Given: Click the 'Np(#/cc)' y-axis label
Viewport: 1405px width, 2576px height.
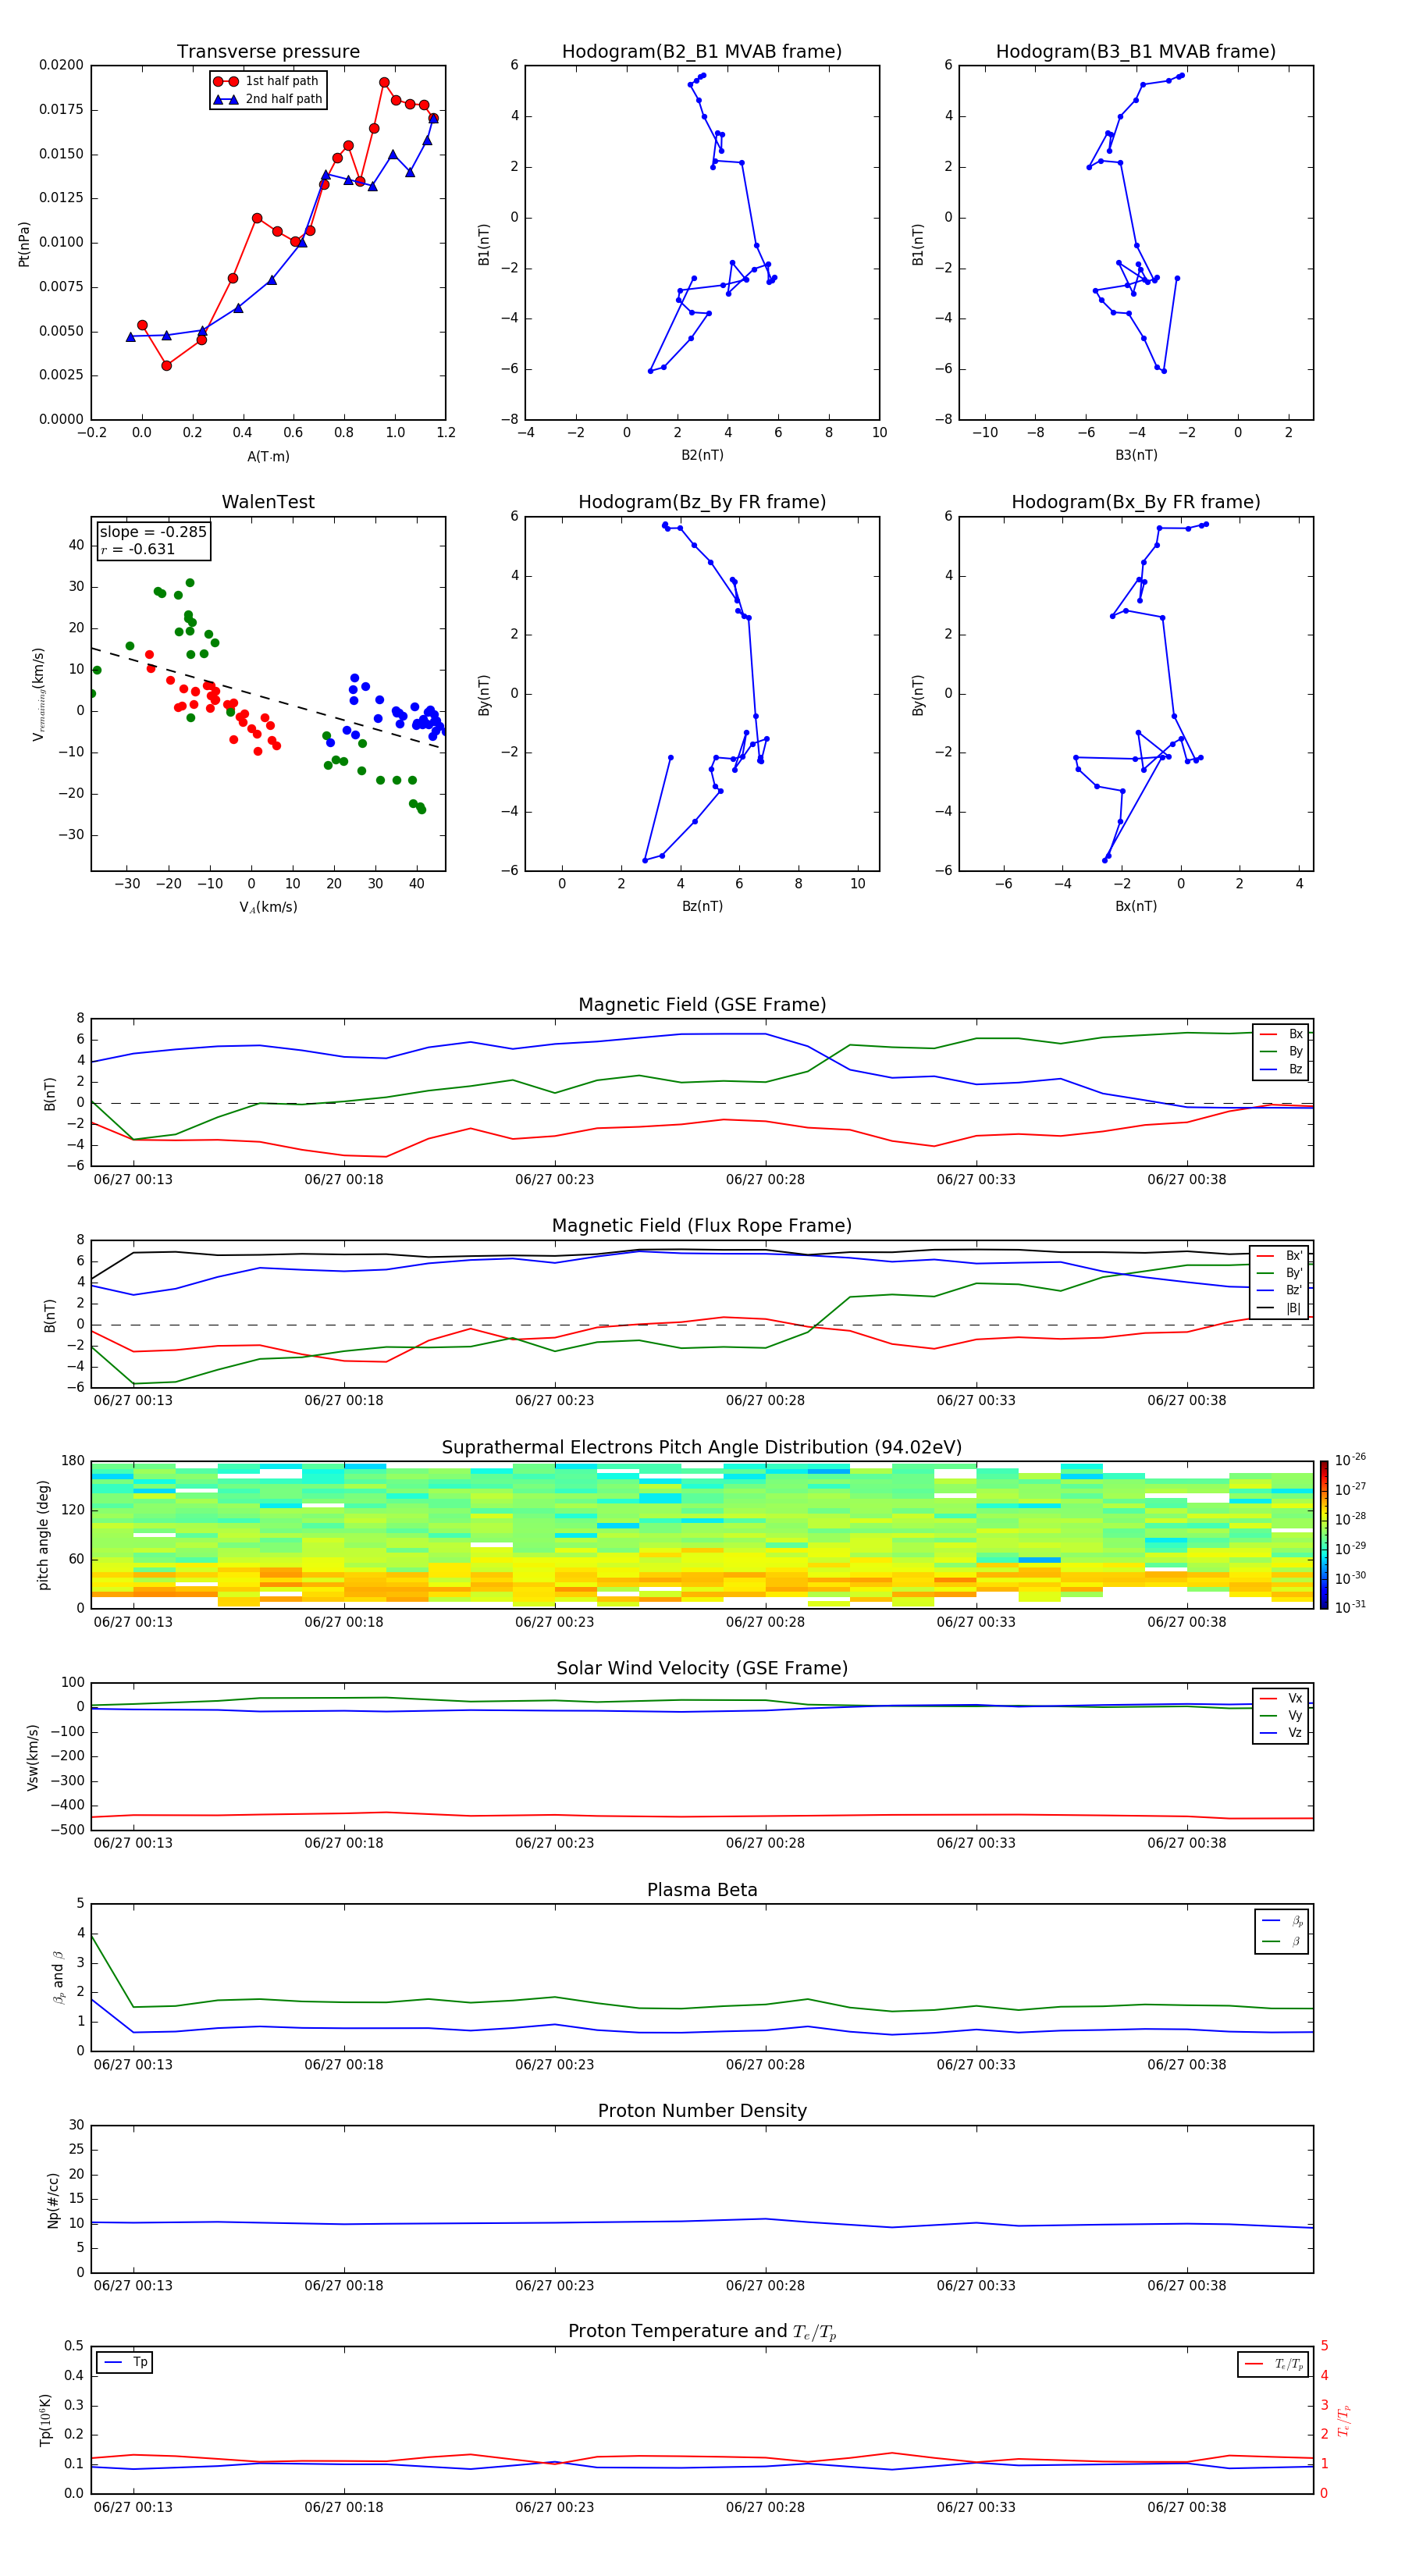Looking at the screenshot, I should (53, 2200).
